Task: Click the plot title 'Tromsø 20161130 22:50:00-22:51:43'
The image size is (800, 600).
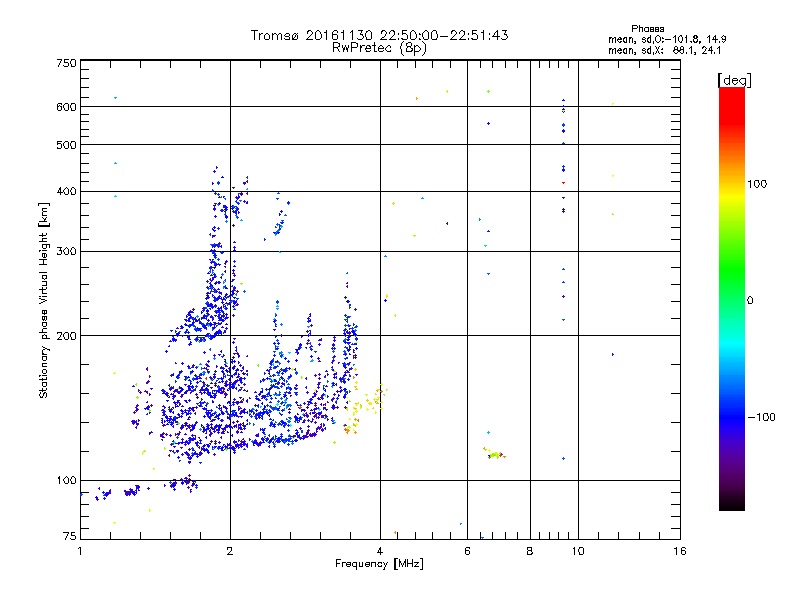Action: [x=379, y=35]
